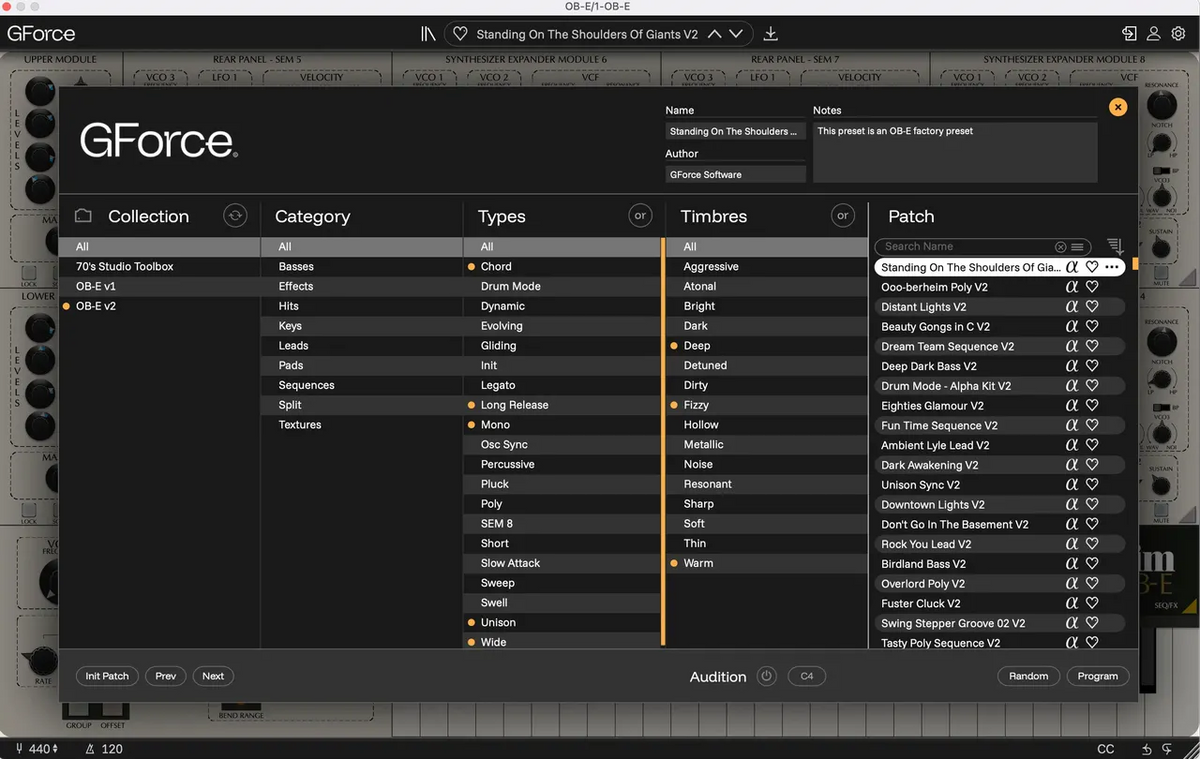
Task: Open the three-dot menu on the selected patch
Action: pos(1112,267)
